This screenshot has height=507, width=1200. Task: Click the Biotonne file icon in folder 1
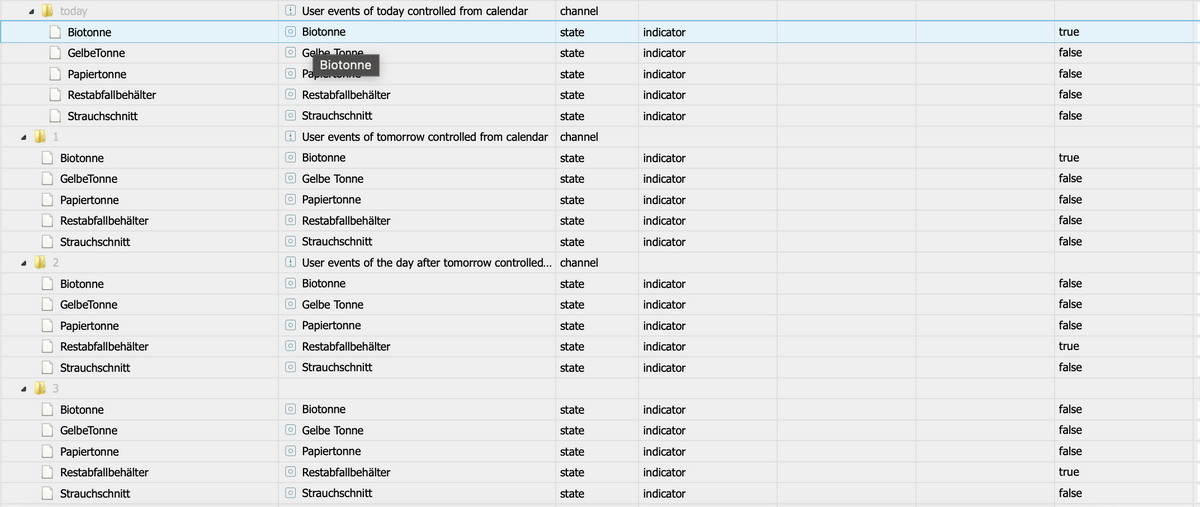(47, 158)
